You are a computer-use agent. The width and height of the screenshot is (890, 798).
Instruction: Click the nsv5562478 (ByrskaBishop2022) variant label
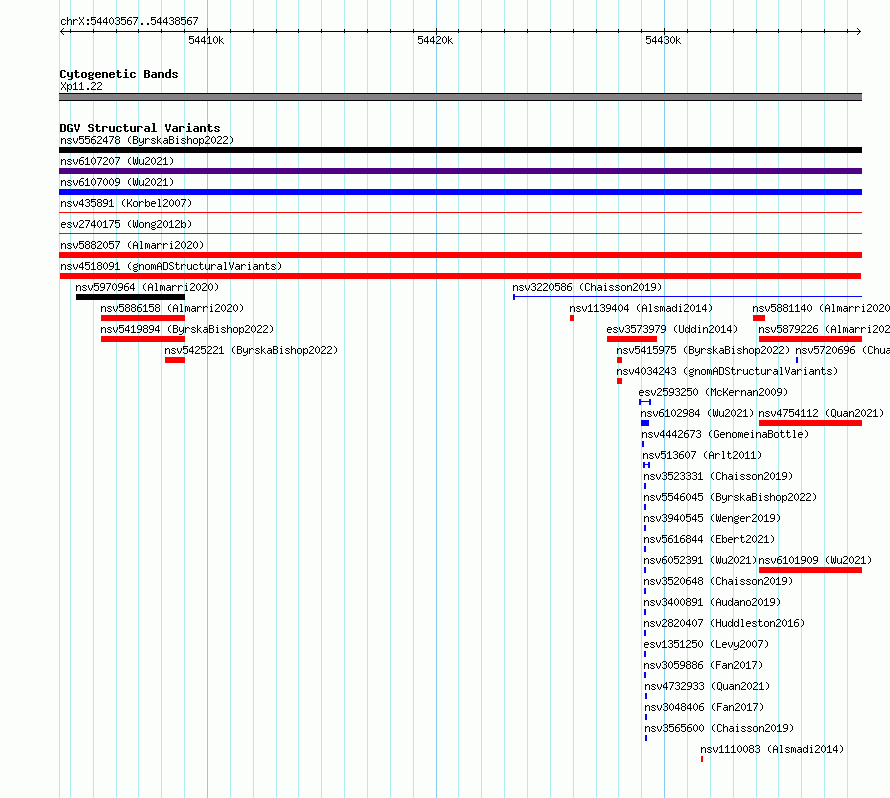click(x=147, y=140)
